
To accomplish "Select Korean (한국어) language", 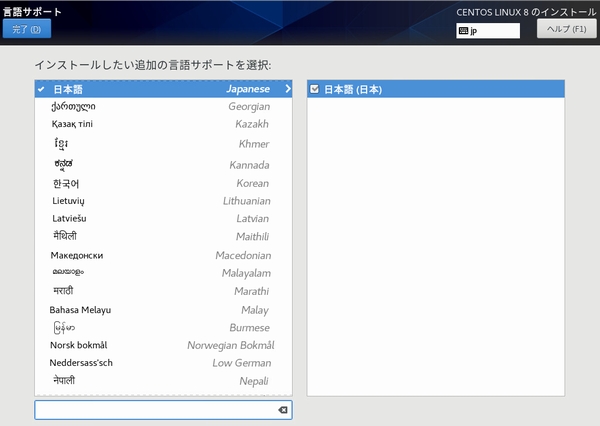I will [x=163, y=183].
